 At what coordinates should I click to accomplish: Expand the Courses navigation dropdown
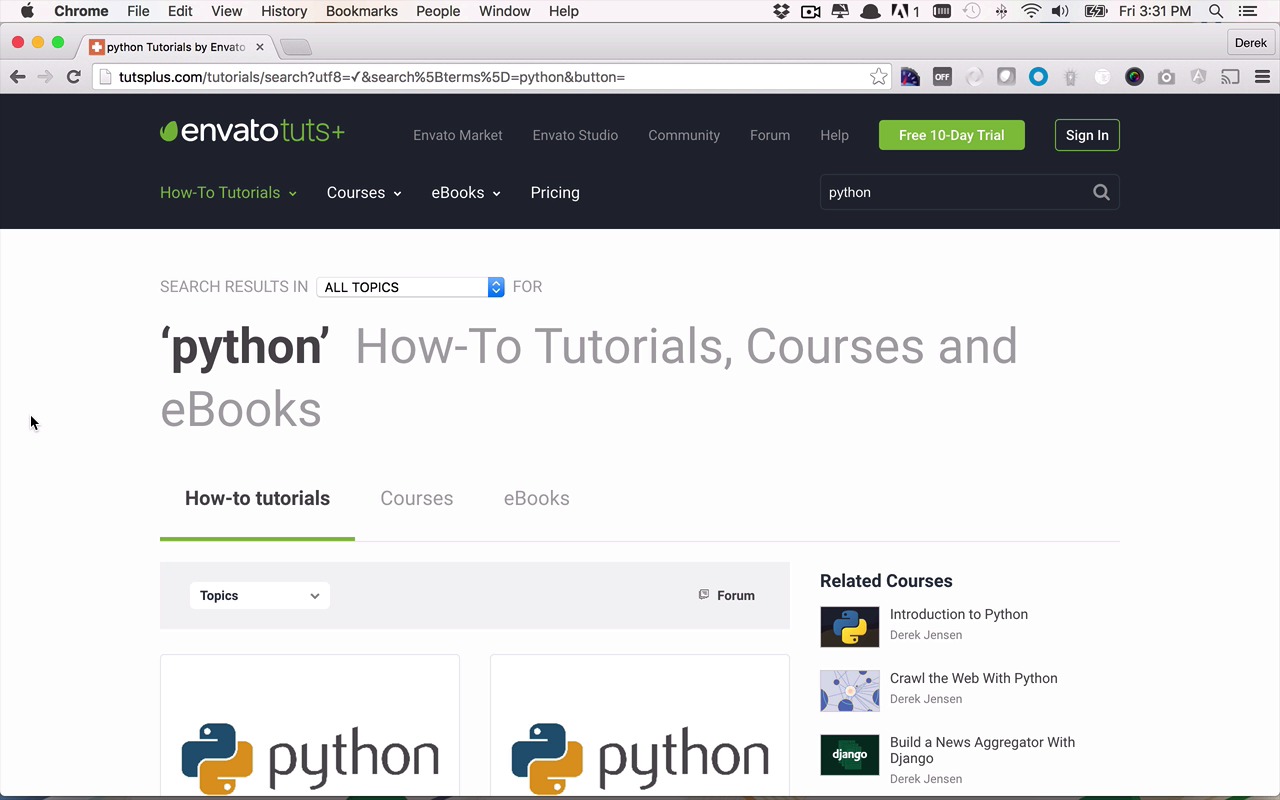coord(364,193)
